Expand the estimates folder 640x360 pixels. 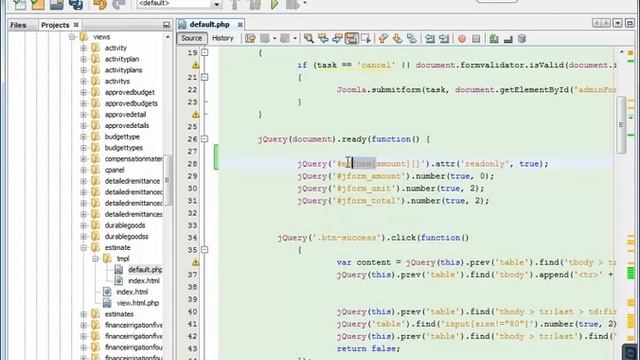pyautogui.click(x=84, y=314)
